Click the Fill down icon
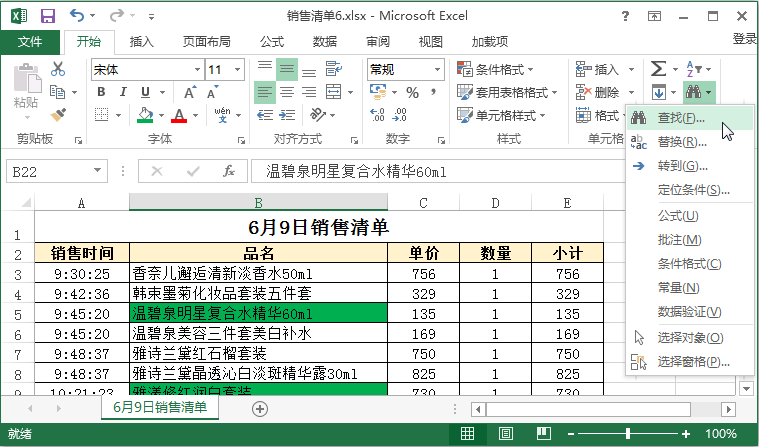 (x=658, y=92)
